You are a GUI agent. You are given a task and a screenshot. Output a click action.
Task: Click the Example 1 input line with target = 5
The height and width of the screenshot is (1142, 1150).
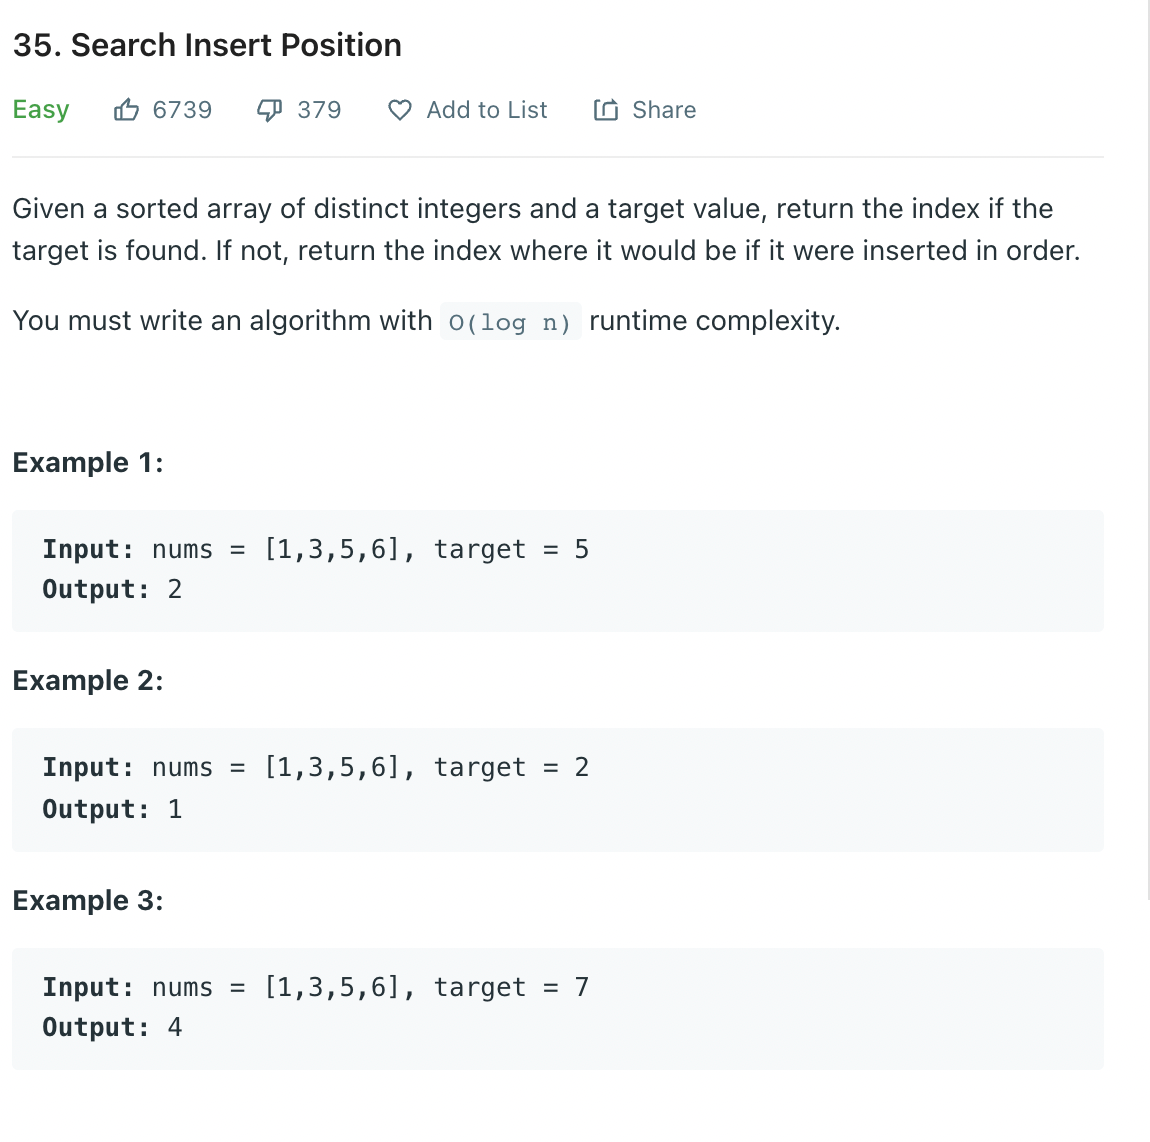(x=315, y=549)
